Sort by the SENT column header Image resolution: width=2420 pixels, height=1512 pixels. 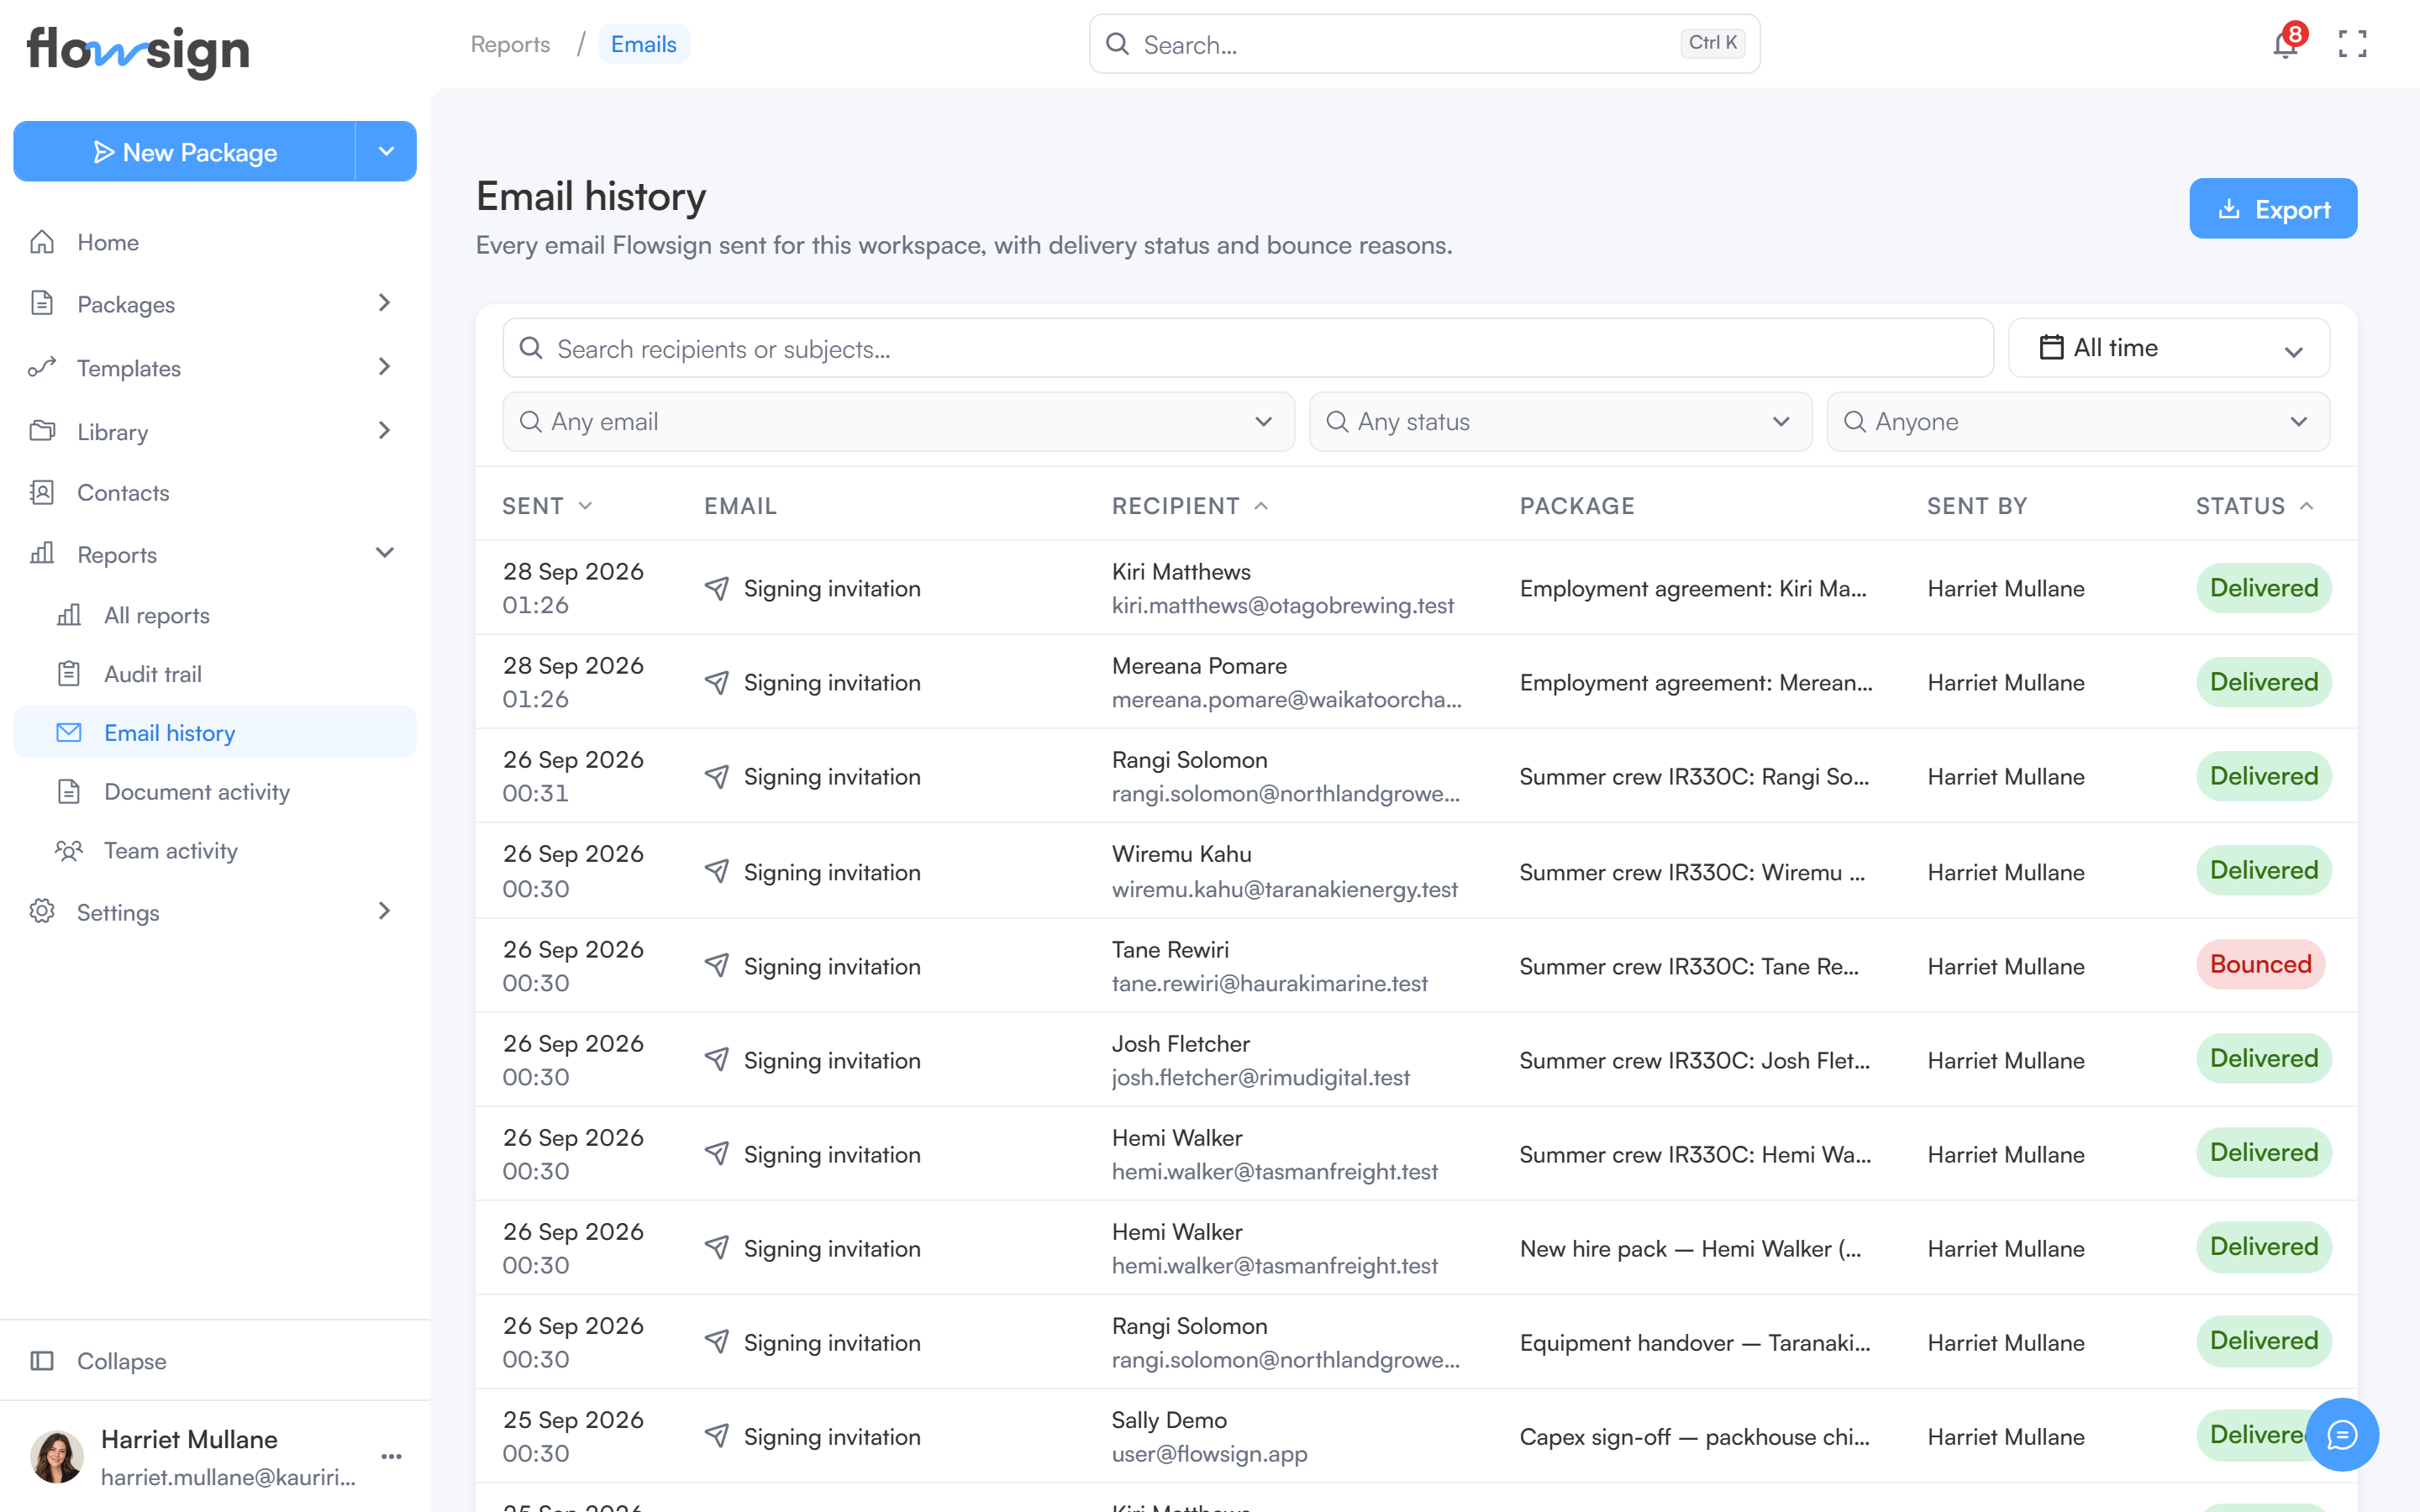[547, 506]
